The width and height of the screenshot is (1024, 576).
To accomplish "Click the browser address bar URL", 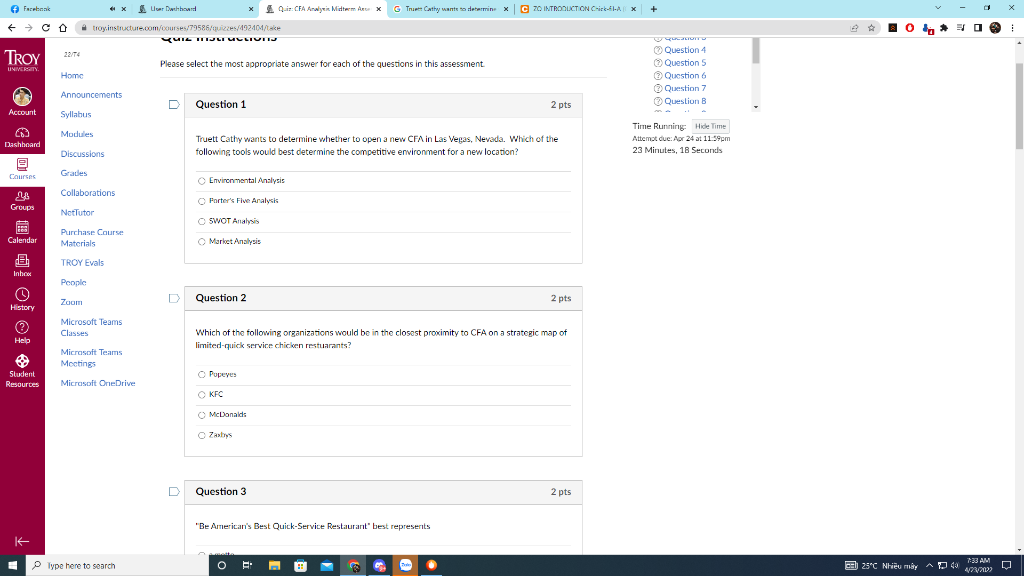I will click(x=186, y=28).
